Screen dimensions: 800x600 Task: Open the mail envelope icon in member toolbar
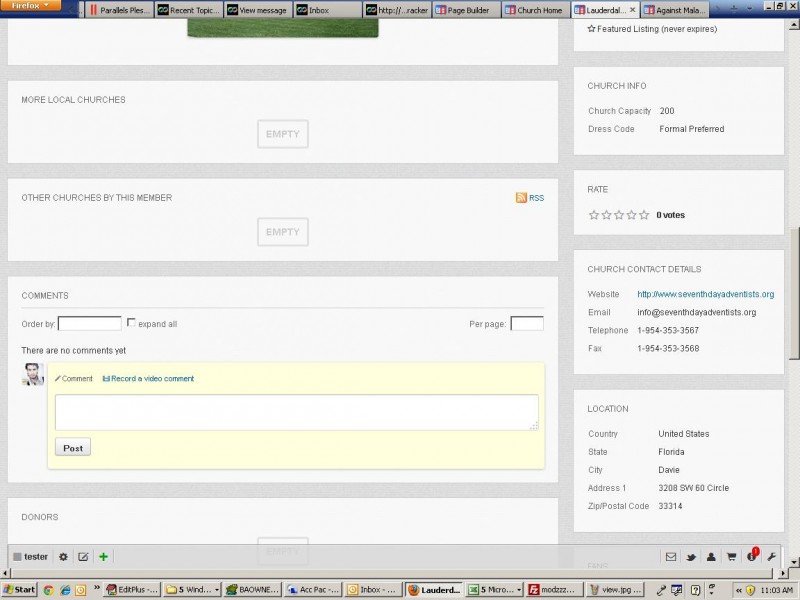(671, 557)
